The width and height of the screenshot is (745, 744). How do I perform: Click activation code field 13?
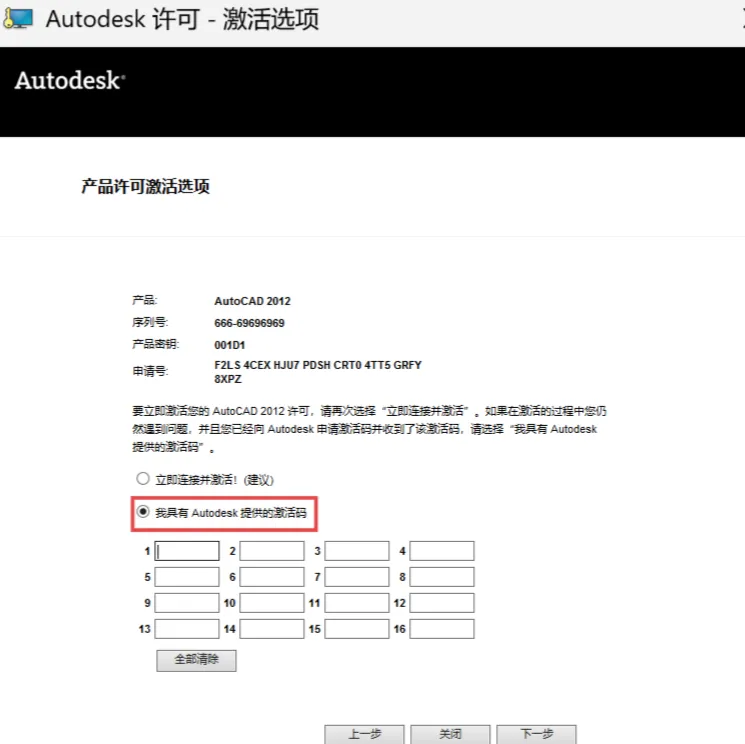[x=187, y=629]
